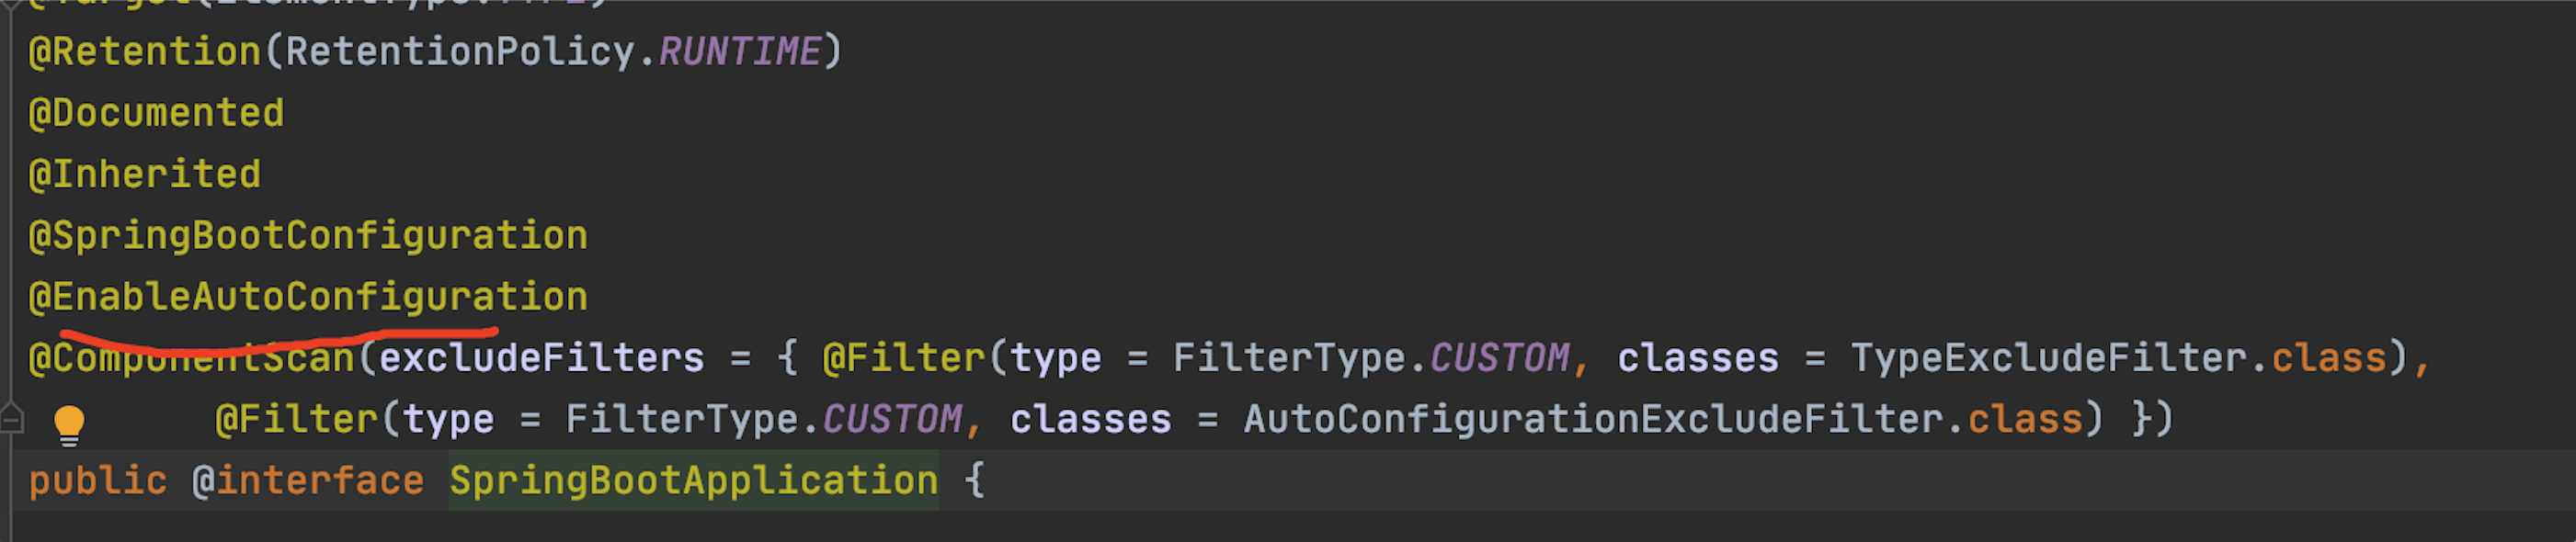This screenshot has width=2576, height=542.
Task: Click the @Inherited annotation
Action: tap(145, 175)
